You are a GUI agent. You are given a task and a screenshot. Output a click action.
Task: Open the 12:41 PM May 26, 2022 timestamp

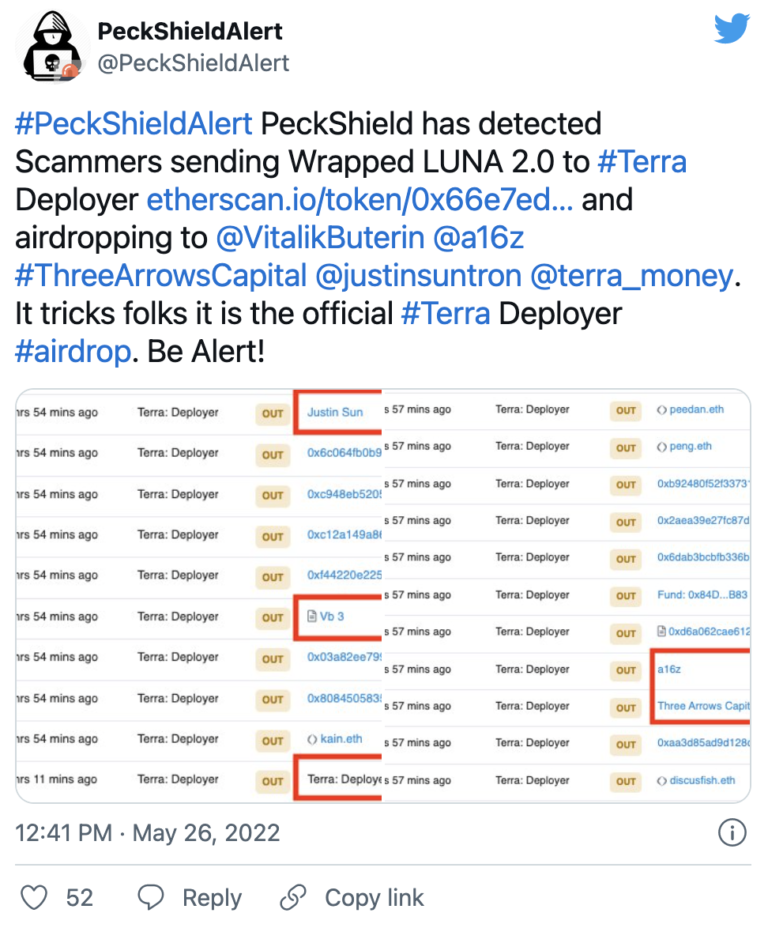click(x=147, y=833)
